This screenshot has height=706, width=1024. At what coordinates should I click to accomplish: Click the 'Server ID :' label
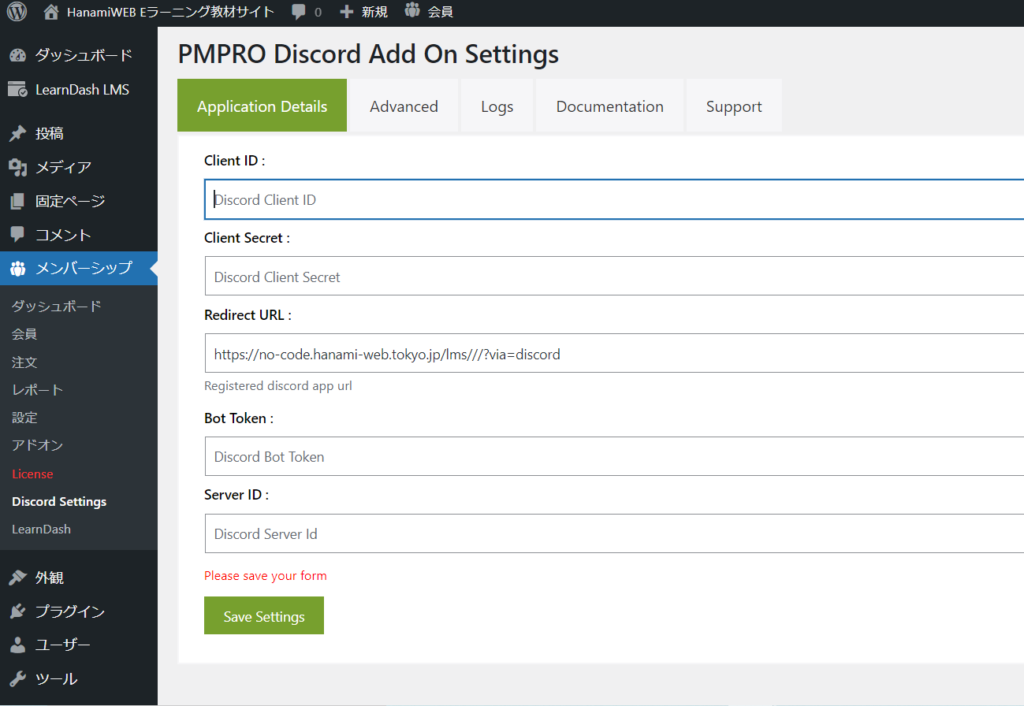pos(236,495)
